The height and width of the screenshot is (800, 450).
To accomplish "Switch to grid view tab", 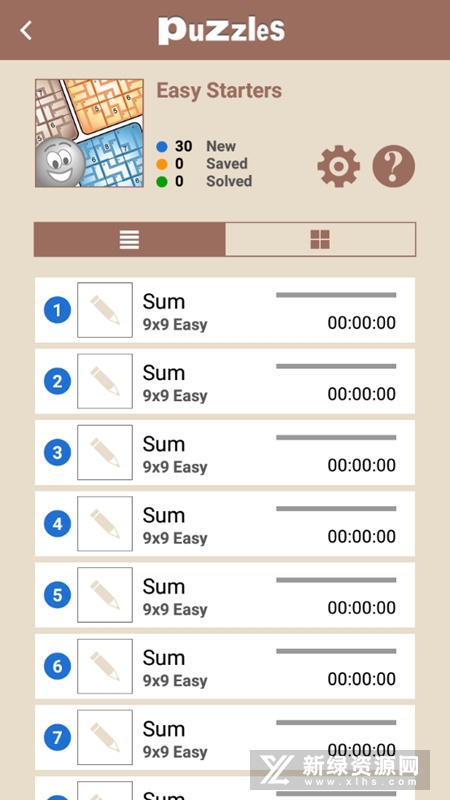I will (320, 239).
